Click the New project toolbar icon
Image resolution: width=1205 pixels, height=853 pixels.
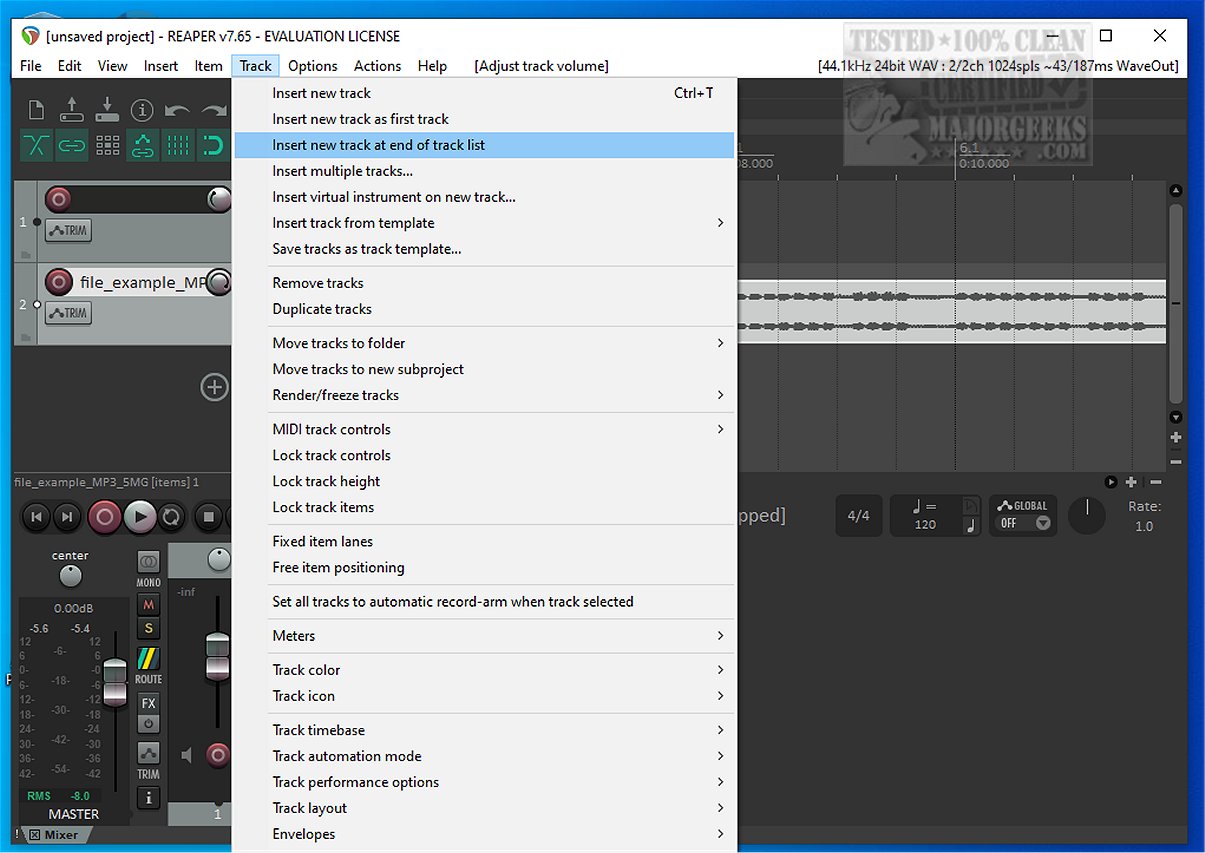pyautogui.click(x=36, y=110)
